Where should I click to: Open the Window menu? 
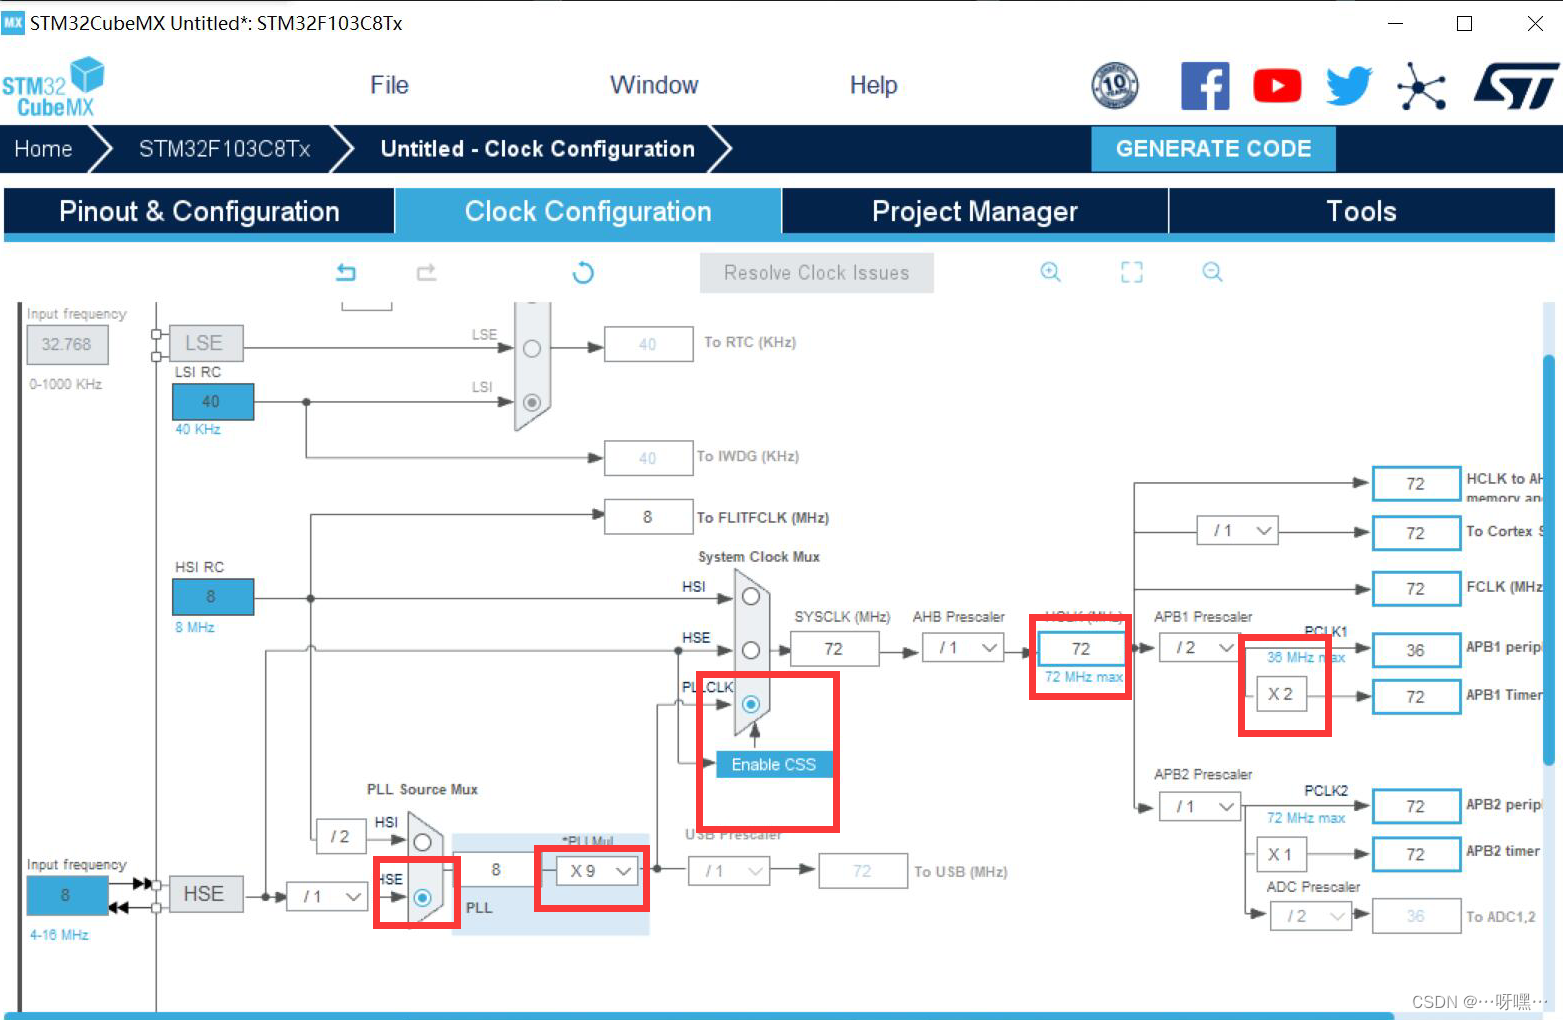[654, 85]
